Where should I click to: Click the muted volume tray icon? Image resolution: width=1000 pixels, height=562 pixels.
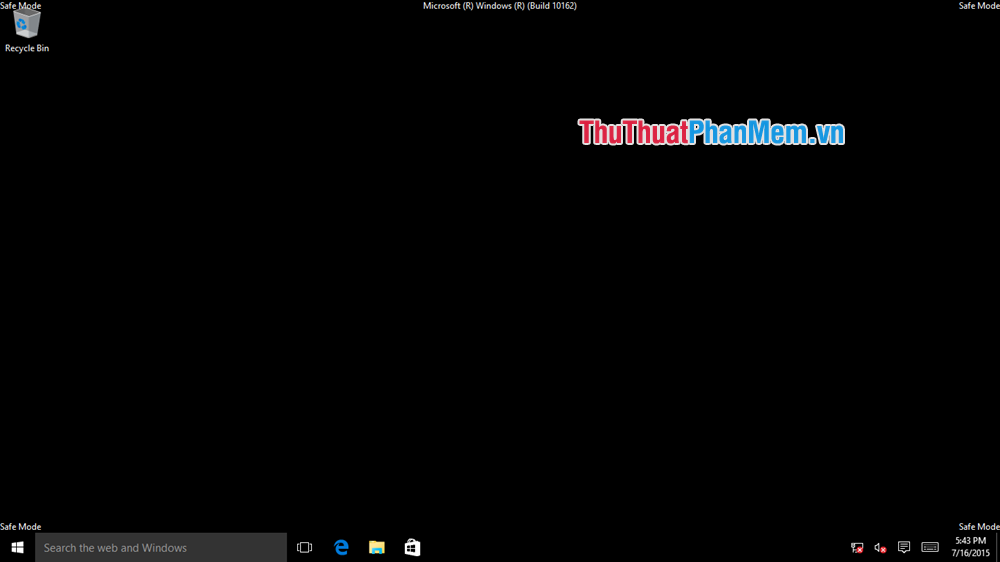tap(880, 547)
